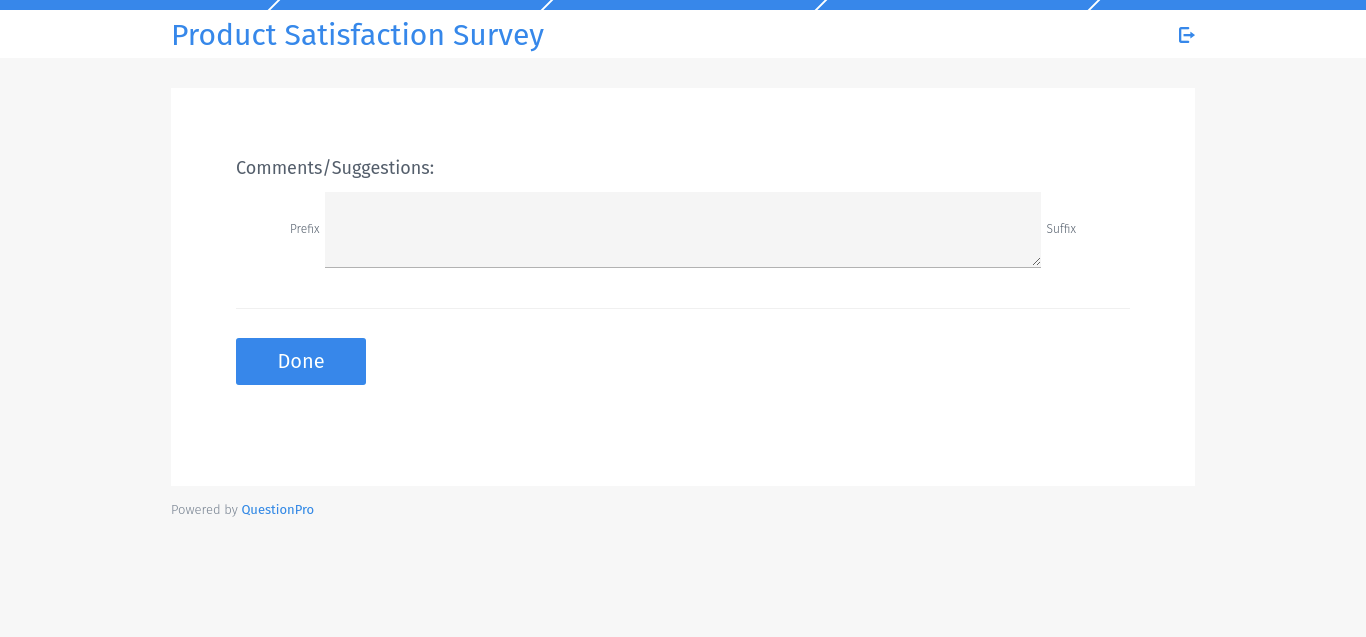
Task: Click the Product Satisfaction Survey title
Action: [357, 35]
